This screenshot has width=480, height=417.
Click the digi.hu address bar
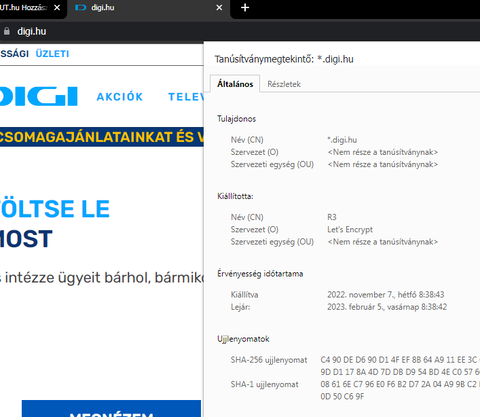click(240, 31)
